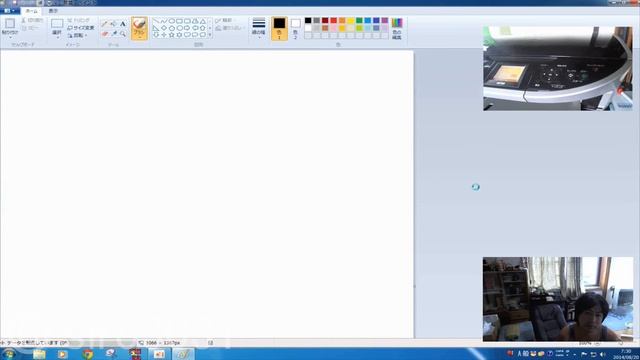The width and height of the screenshot is (640, 360).
Task: Expand the Shapes gallery list
Action: coord(210,35)
